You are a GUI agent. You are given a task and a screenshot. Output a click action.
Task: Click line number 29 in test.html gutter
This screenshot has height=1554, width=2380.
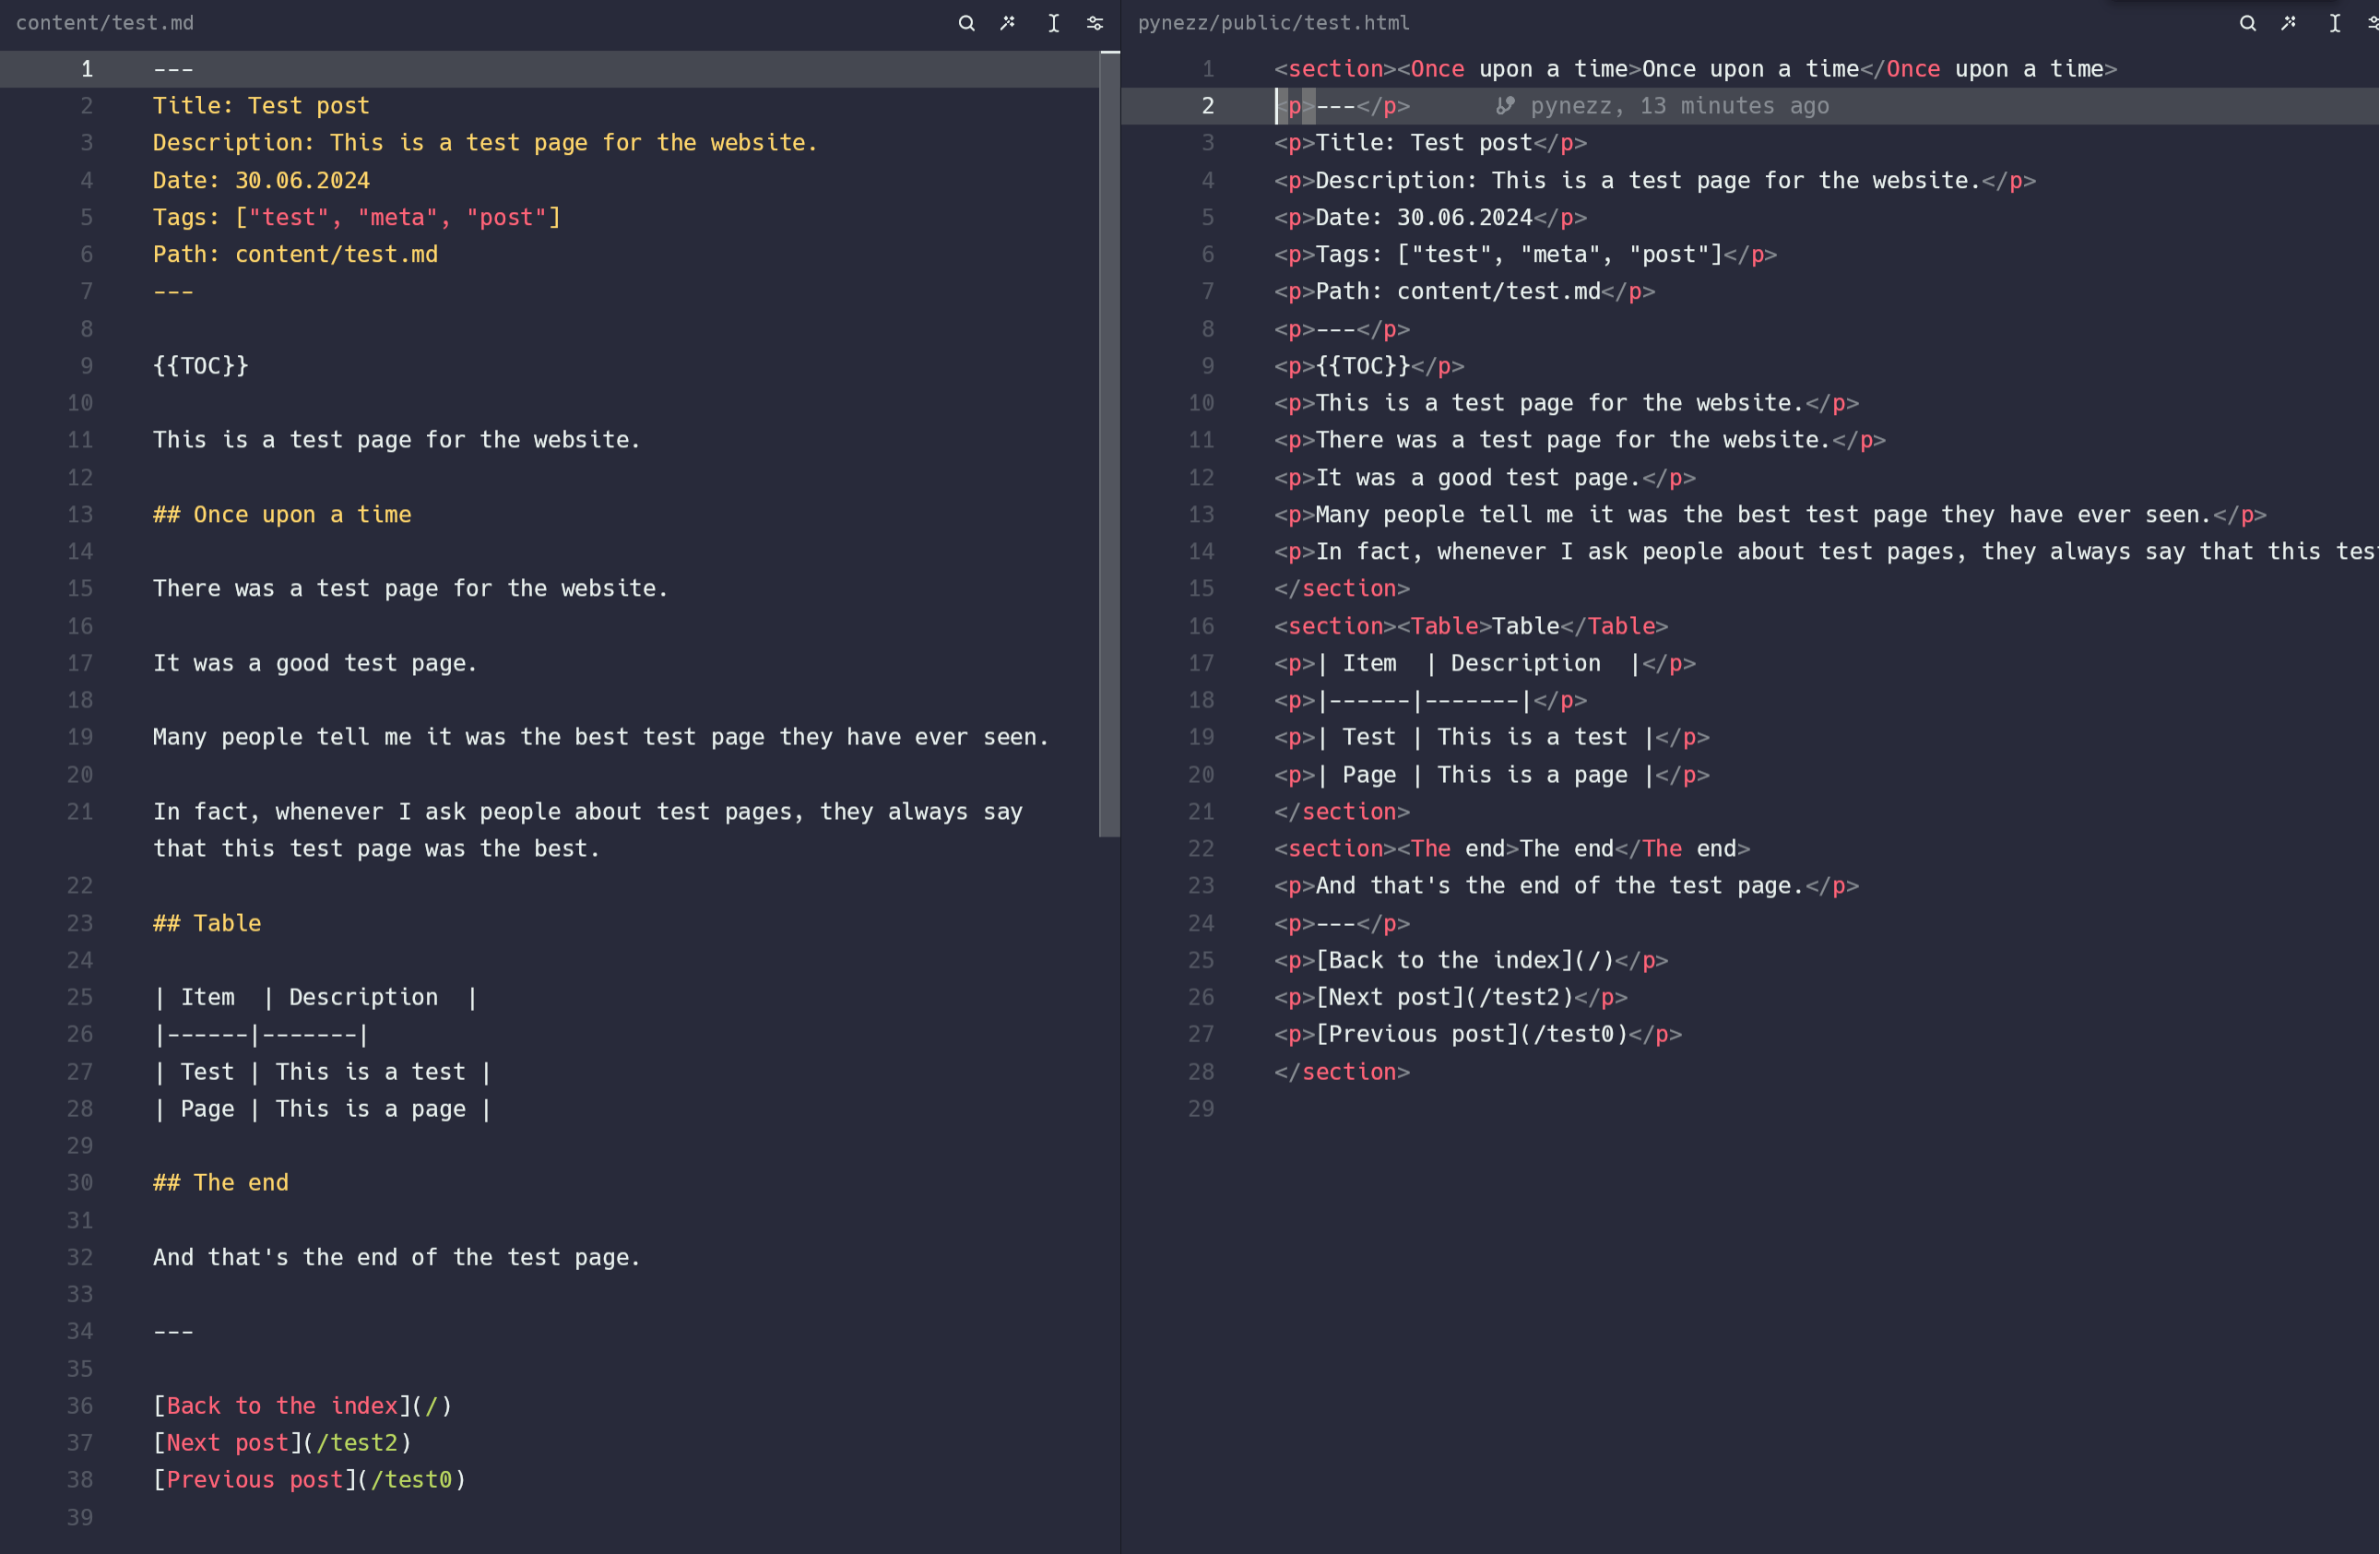(1201, 1109)
